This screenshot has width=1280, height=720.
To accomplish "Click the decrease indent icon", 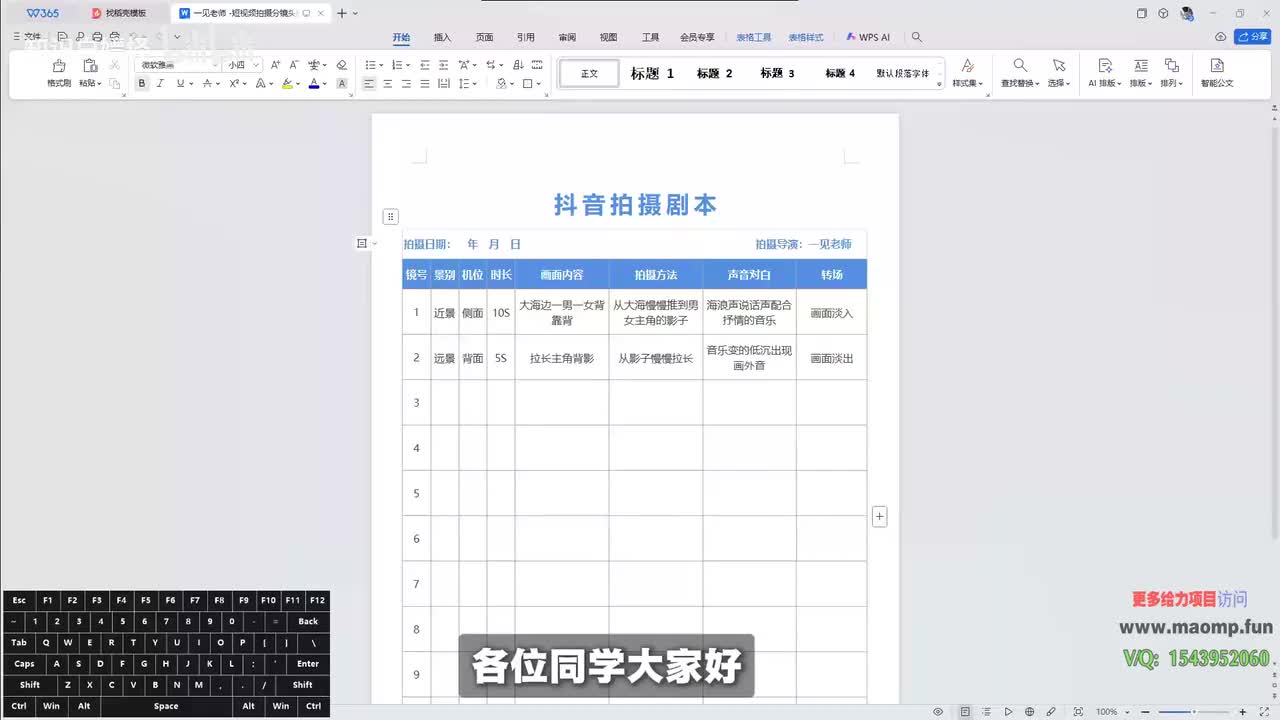I will (x=425, y=65).
